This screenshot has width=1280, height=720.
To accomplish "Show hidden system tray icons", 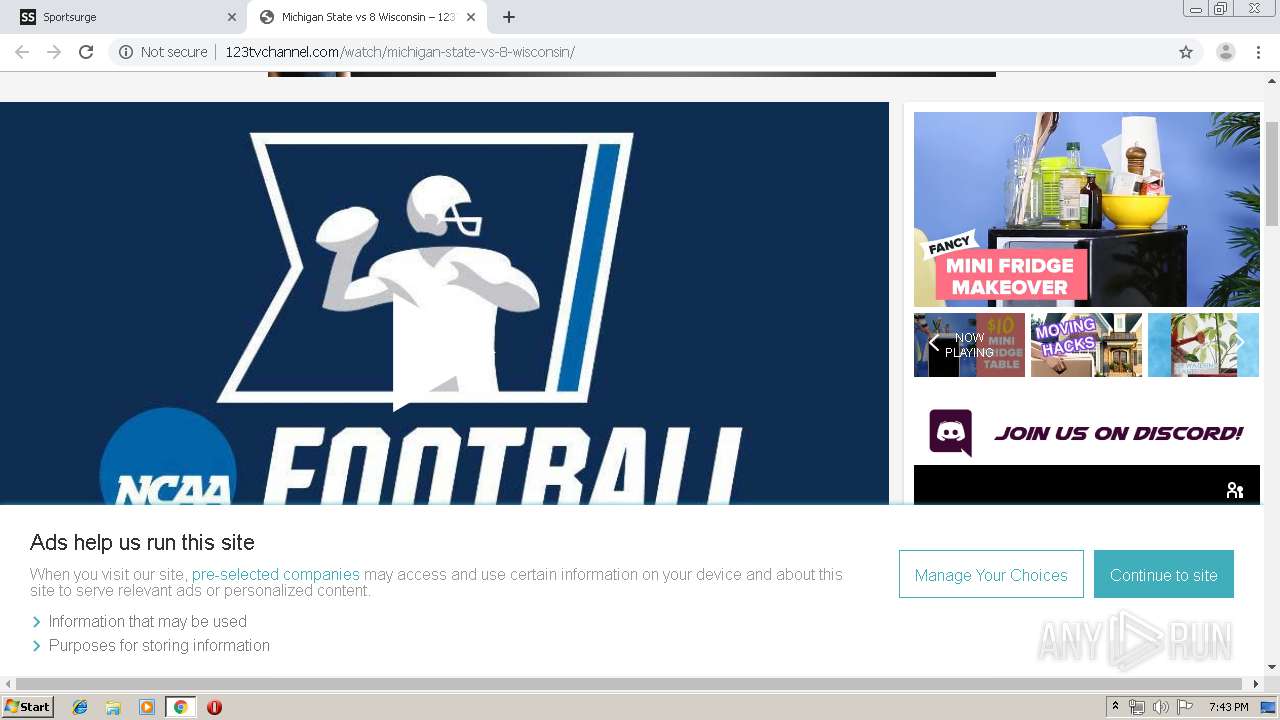I will (1115, 707).
